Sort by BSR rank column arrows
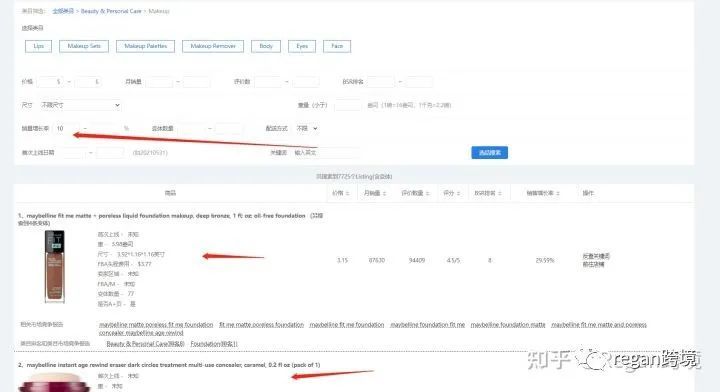Screen dimensions: 720x392 [x=500, y=194]
